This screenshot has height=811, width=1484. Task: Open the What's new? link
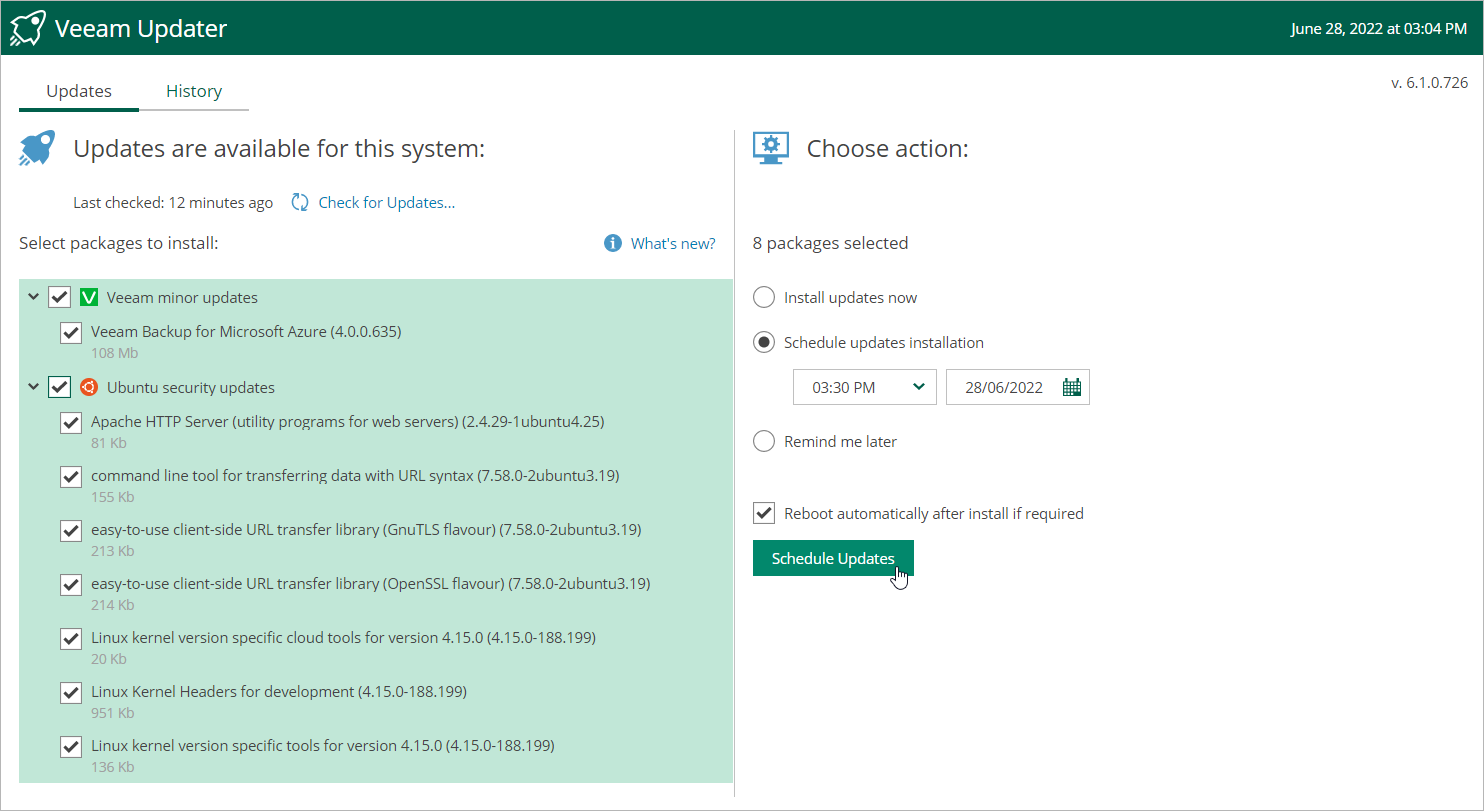point(673,243)
